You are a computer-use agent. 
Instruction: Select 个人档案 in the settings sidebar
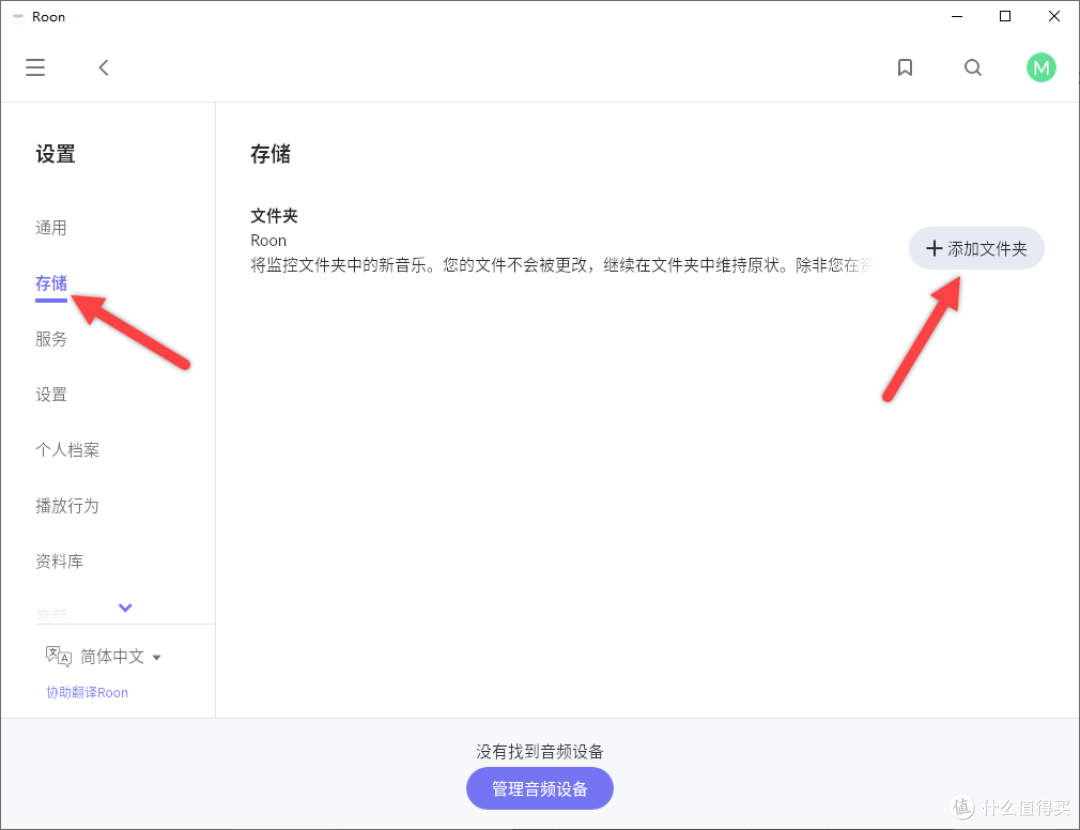click(x=67, y=450)
